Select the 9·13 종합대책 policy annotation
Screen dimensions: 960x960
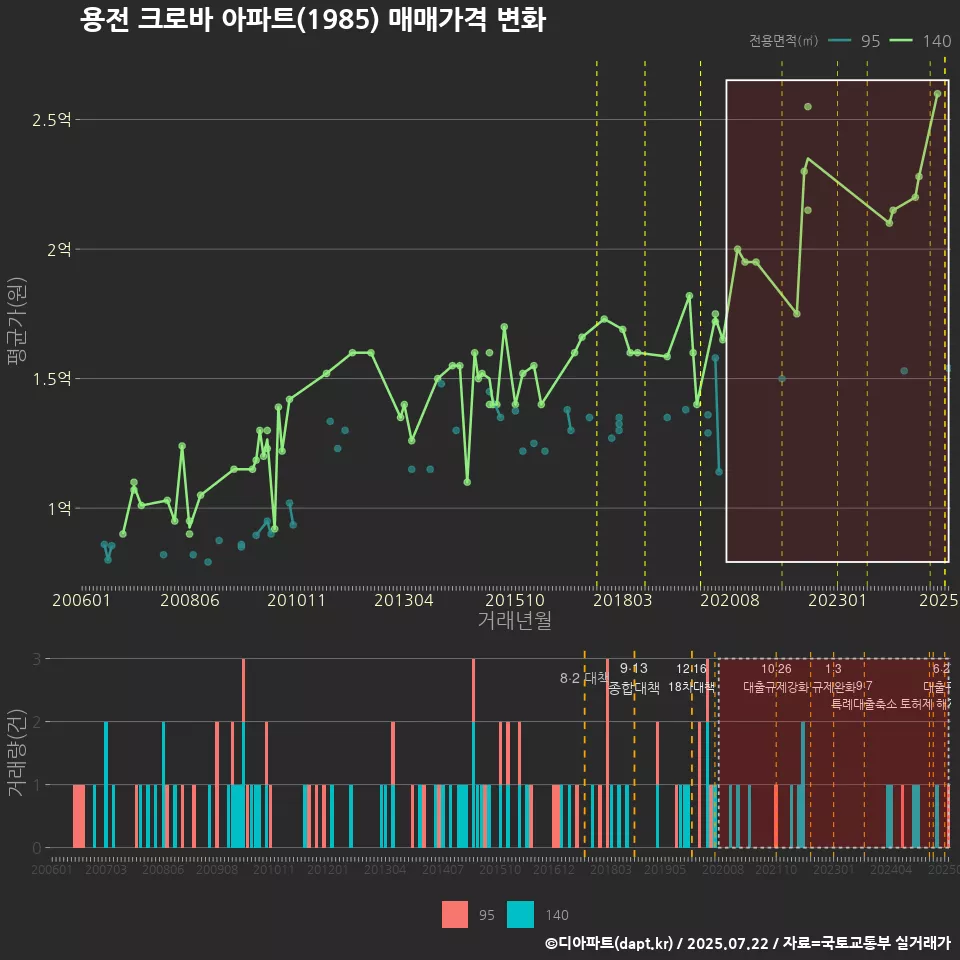click(634, 678)
